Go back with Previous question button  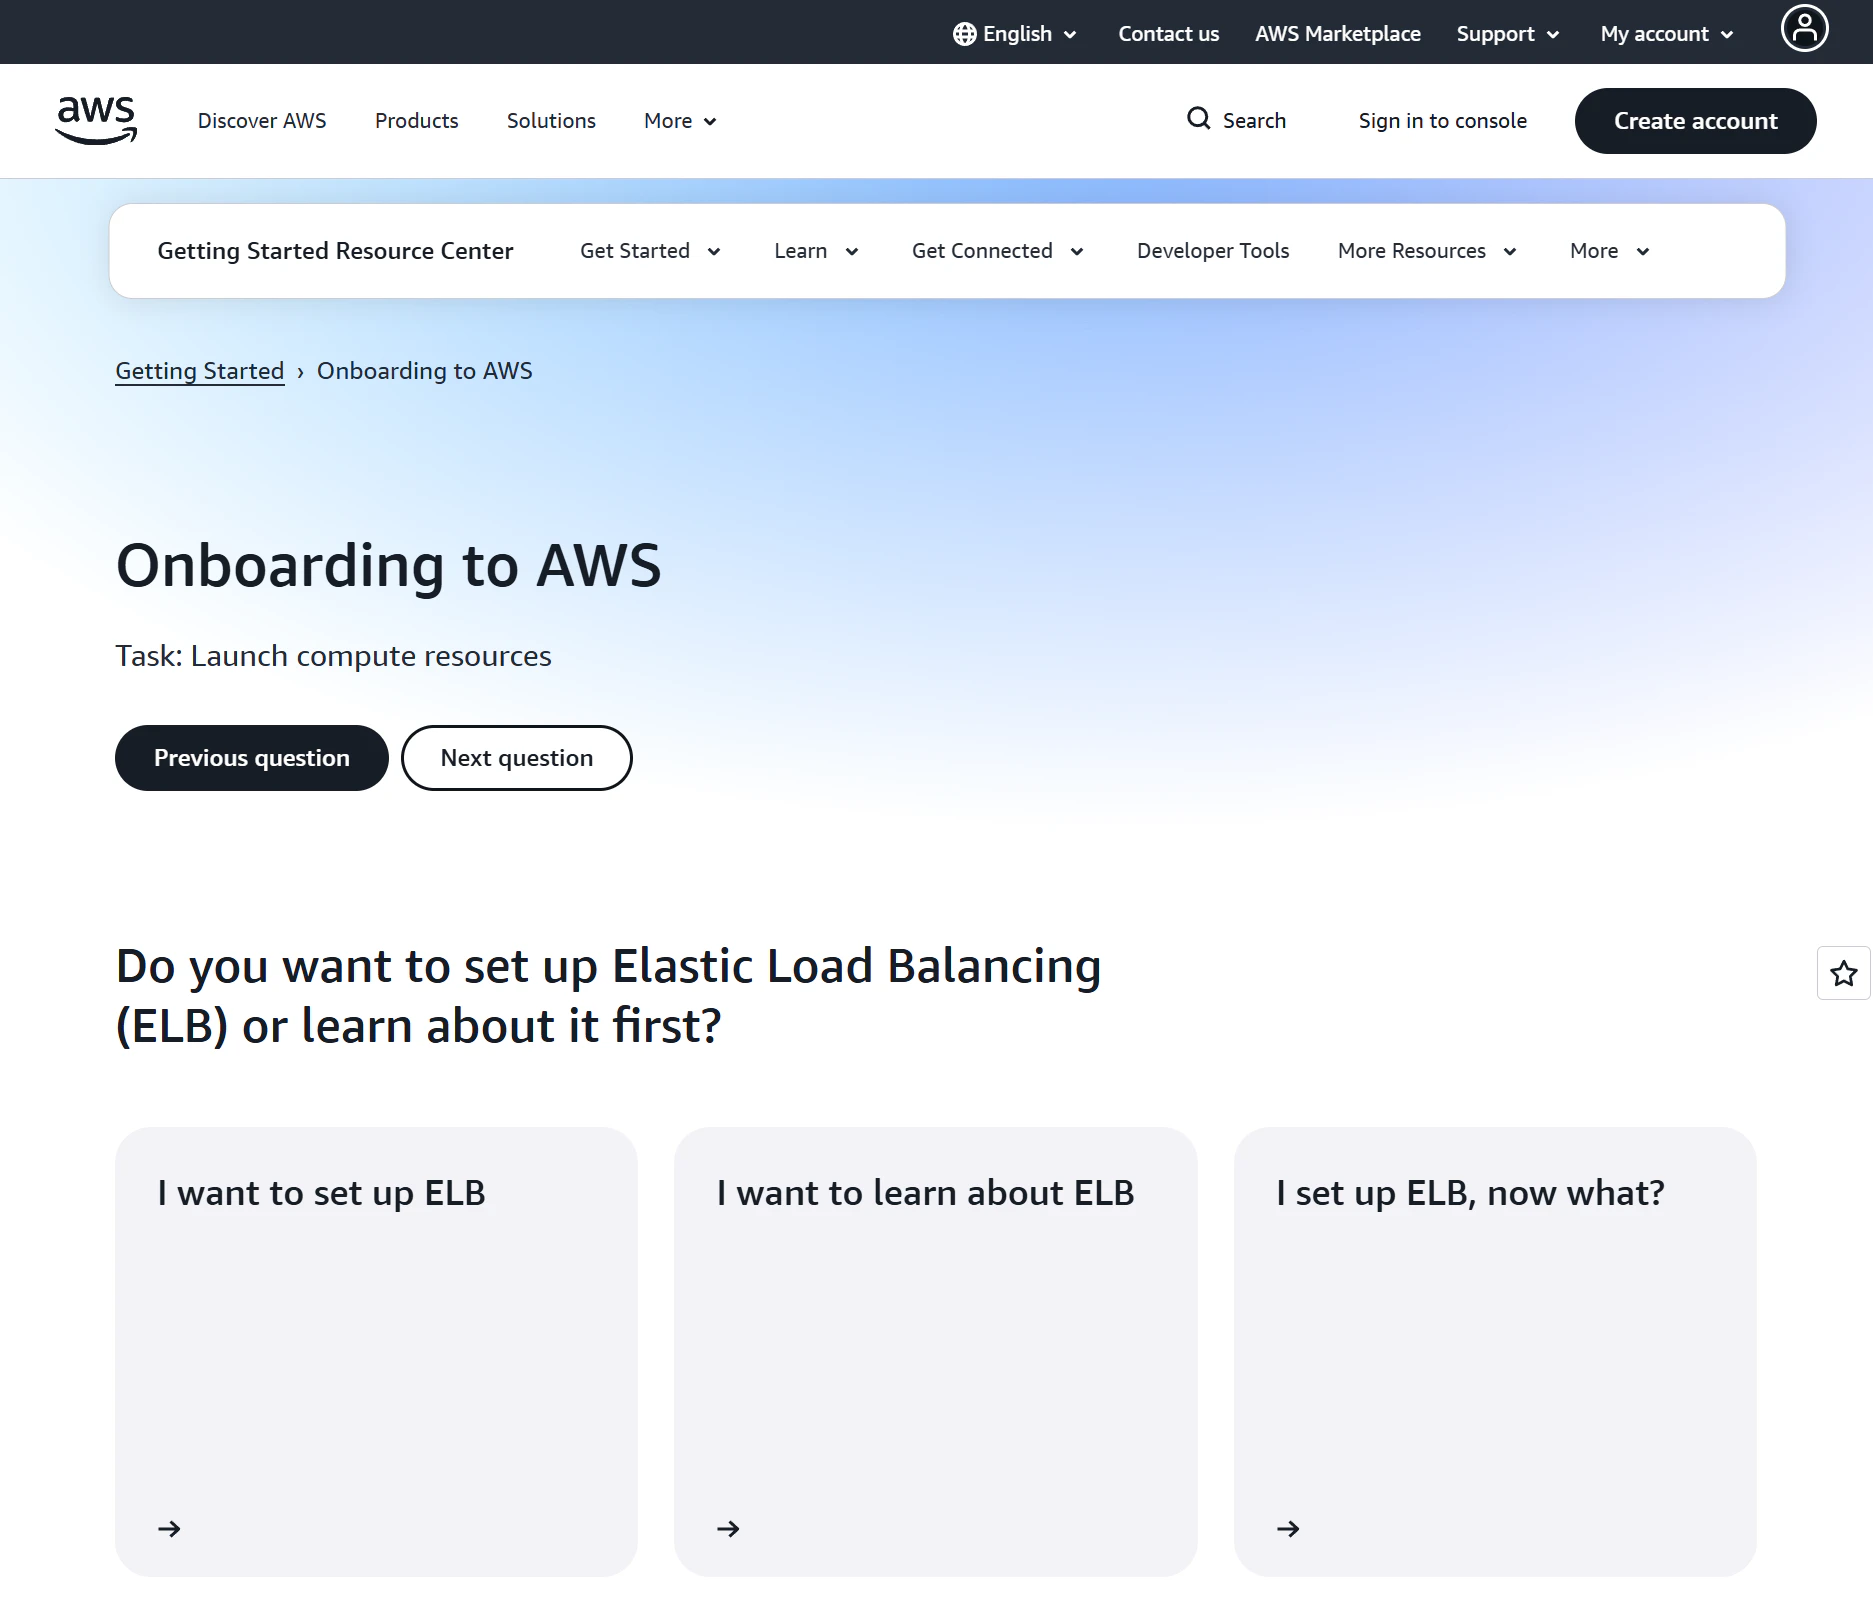point(252,758)
